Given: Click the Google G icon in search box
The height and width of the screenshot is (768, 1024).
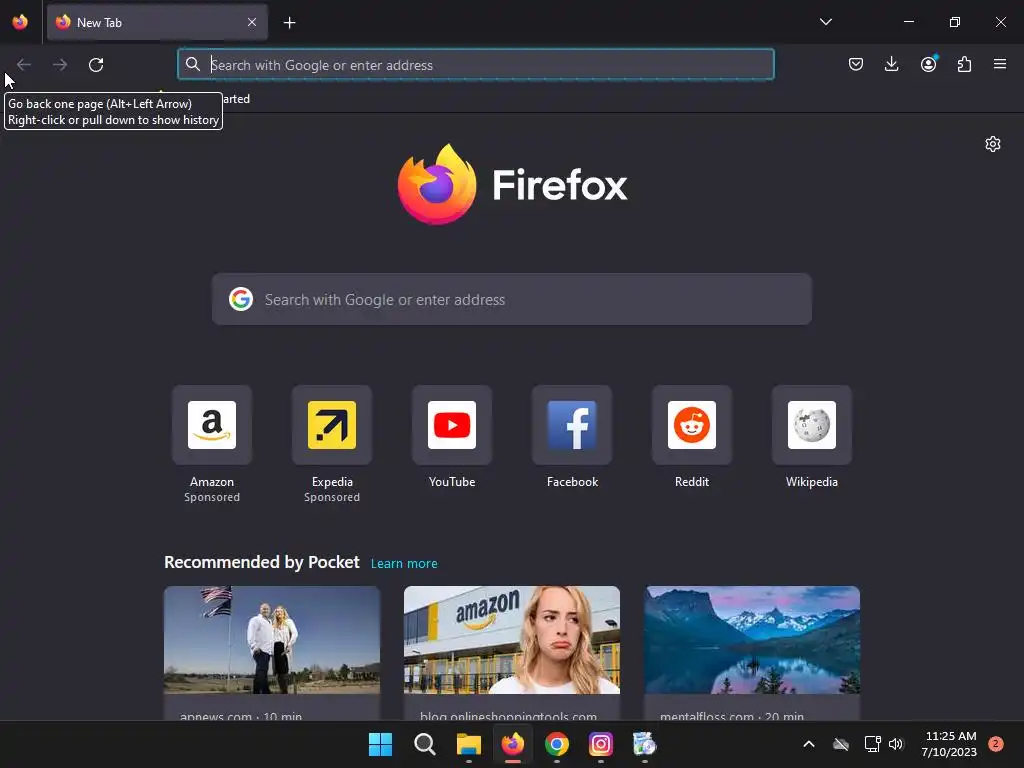Looking at the screenshot, I should [241, 299].
